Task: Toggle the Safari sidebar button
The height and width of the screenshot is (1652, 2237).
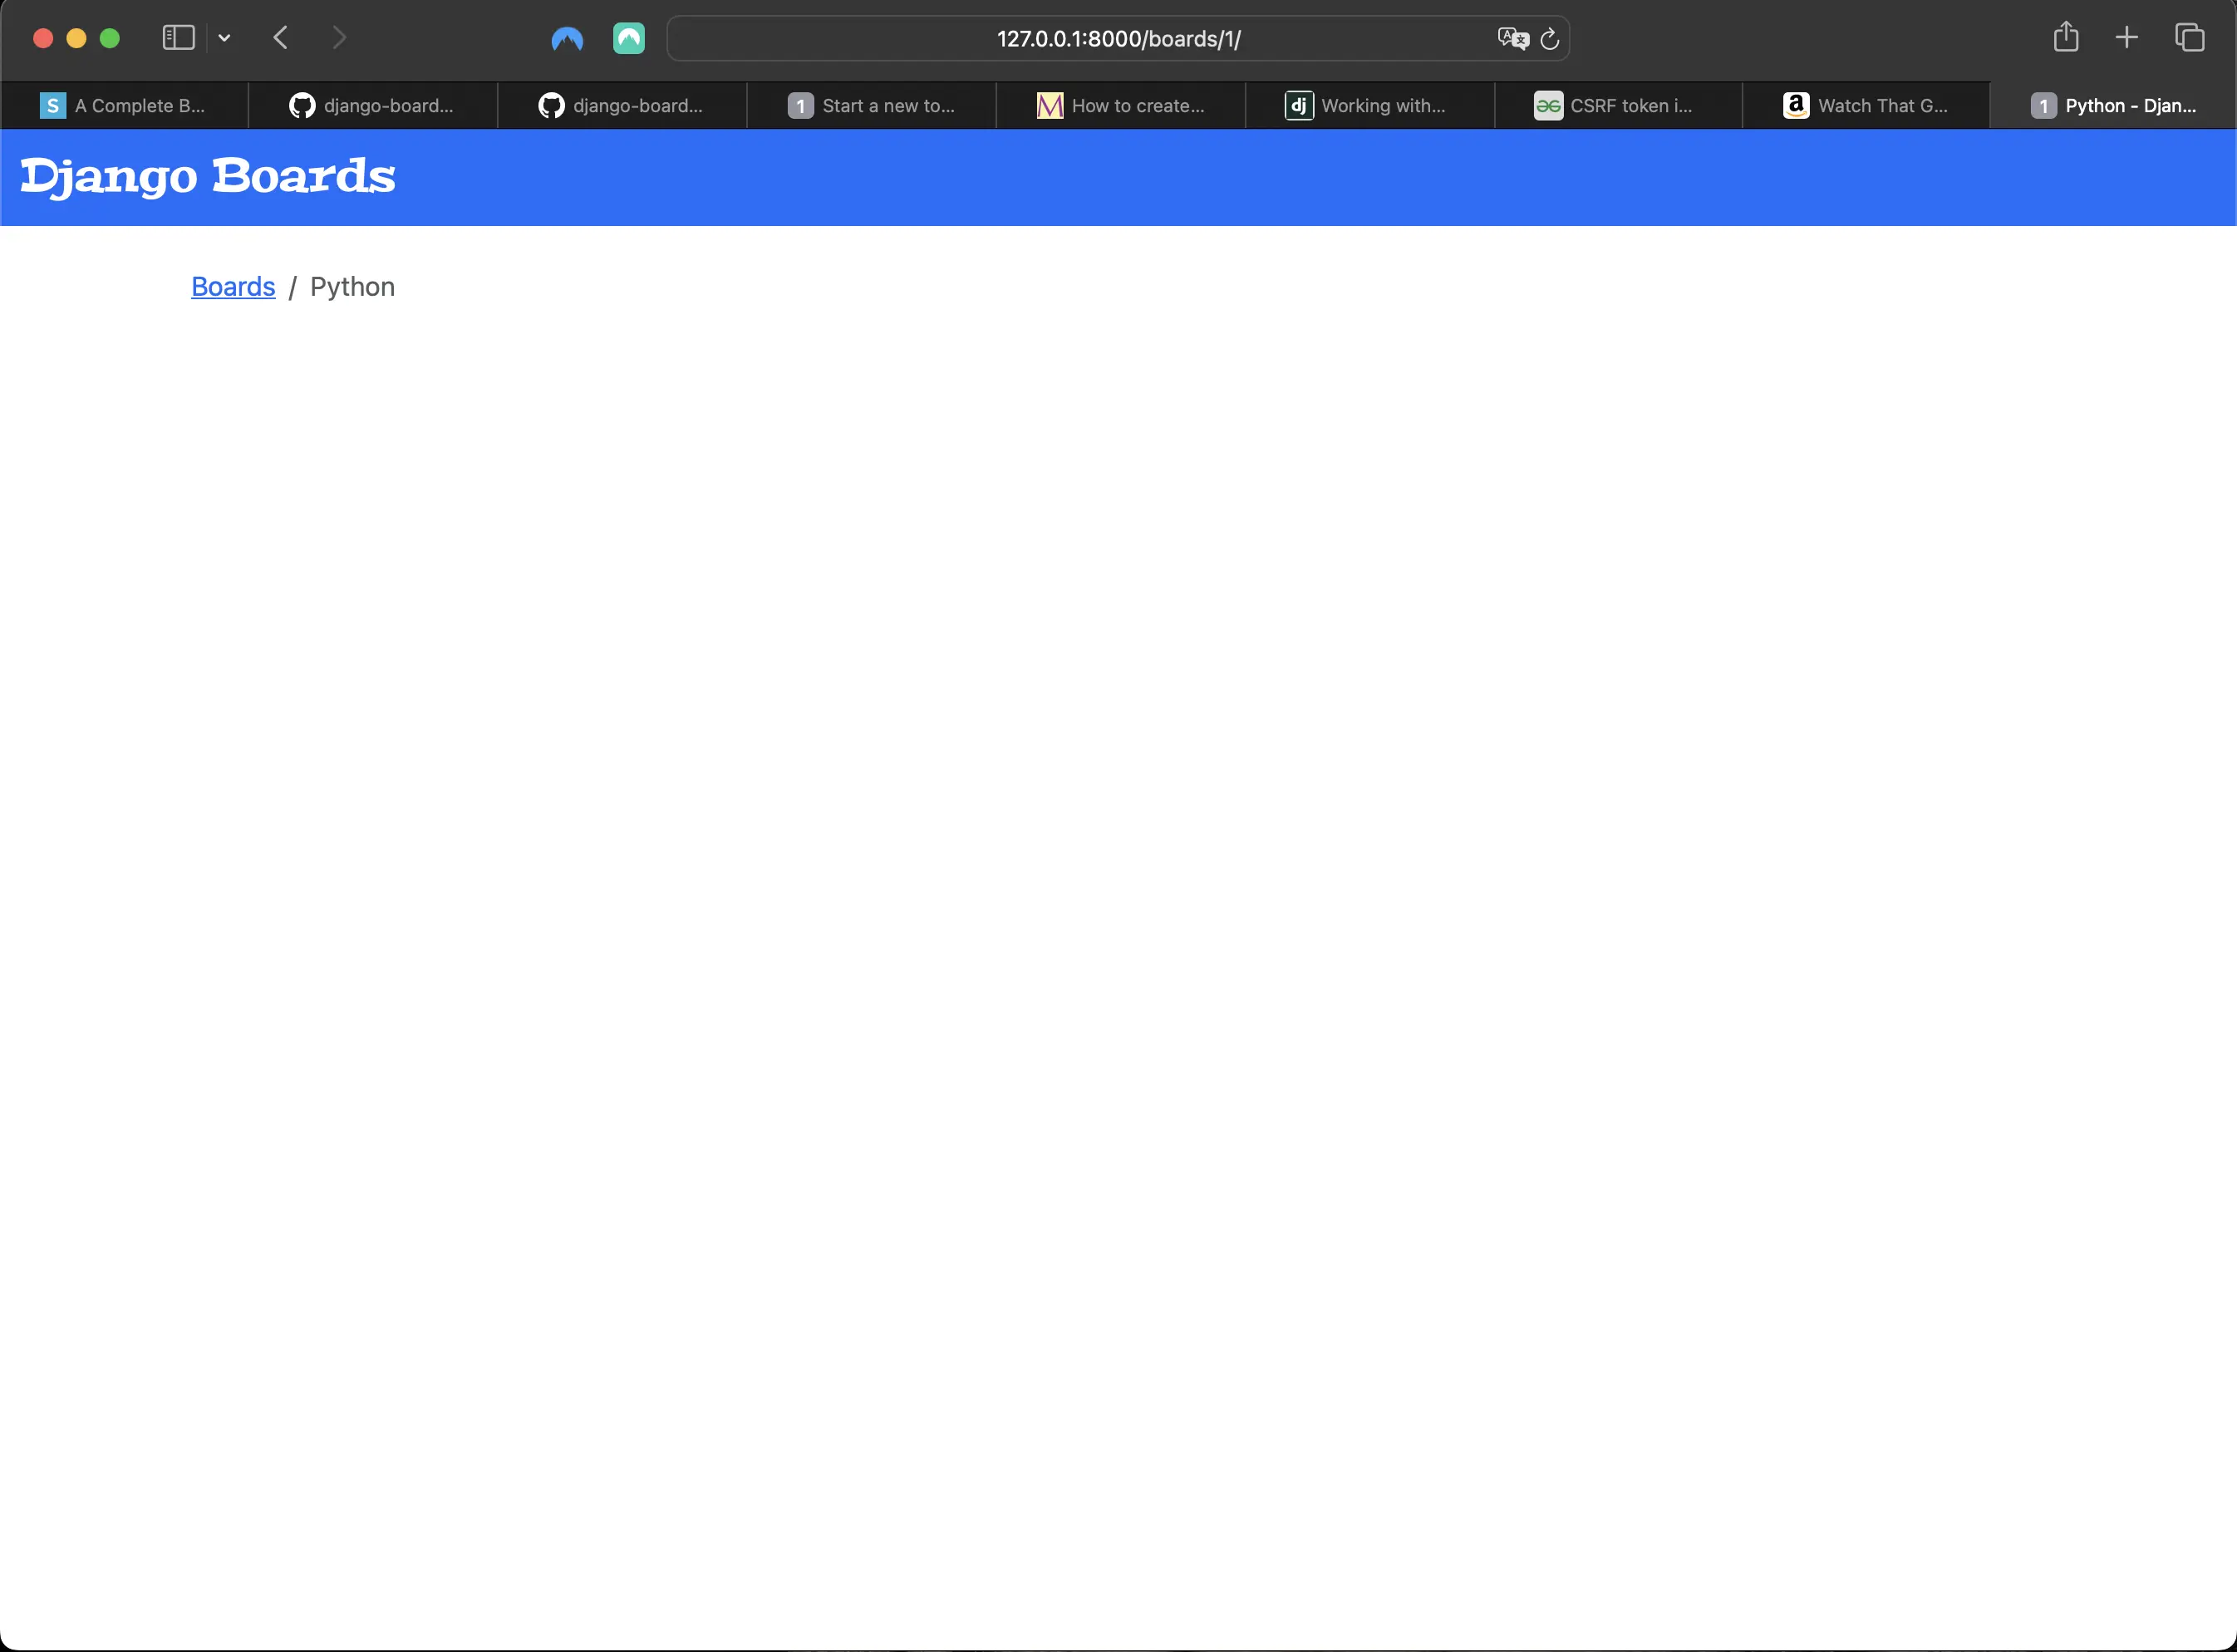Action: pyautogui.click(x=178, y=38)
